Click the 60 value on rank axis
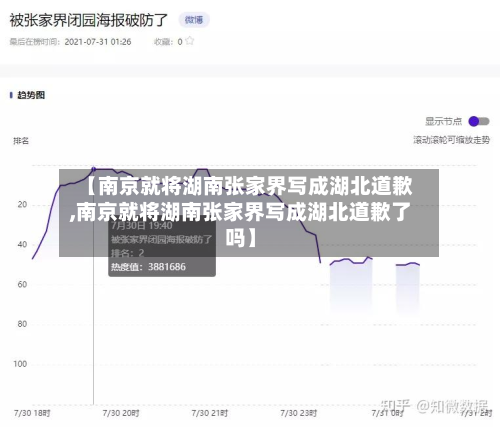This screenshot has height=427, width=500. pos(22,284)
